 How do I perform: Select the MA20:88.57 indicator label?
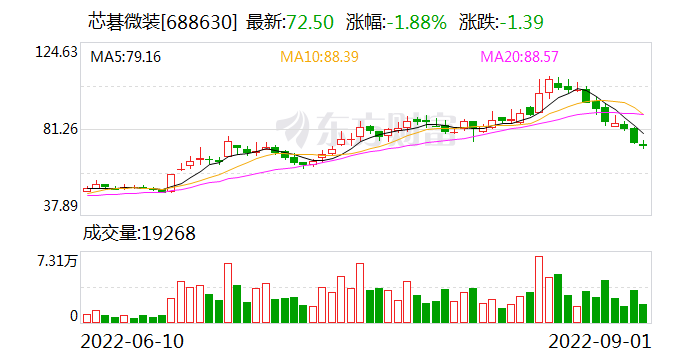(x=519, y=57)
